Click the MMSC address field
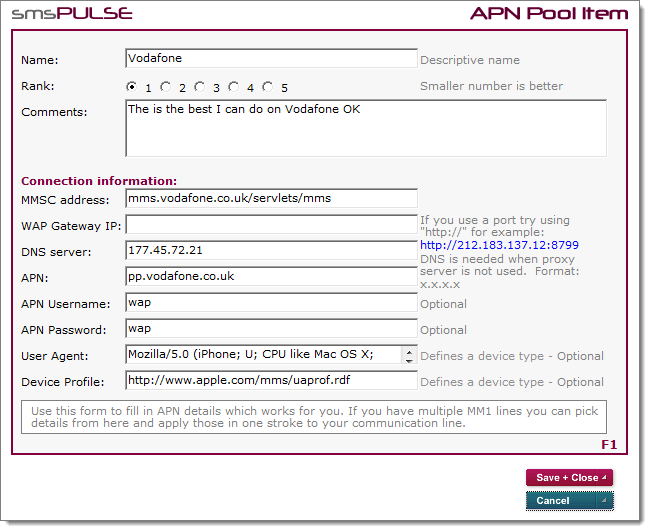The width and height of the screenshot is (650, 531). point(271,198)
